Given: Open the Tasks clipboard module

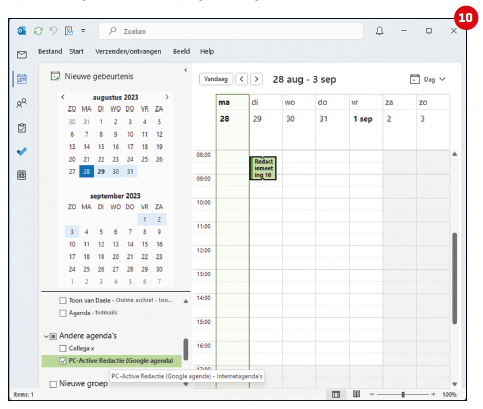Looking at the screenshot, I should coord(22,128).
